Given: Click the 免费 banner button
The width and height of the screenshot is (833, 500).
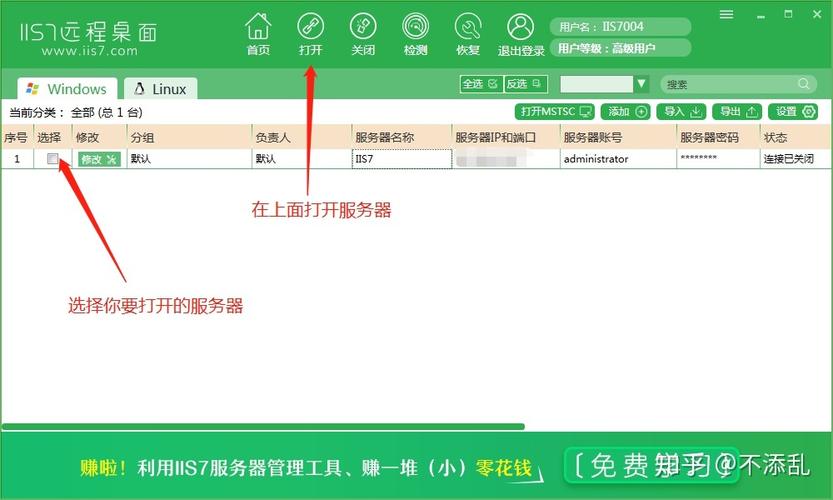Looking at the screenshot, I should pos(652,465).
